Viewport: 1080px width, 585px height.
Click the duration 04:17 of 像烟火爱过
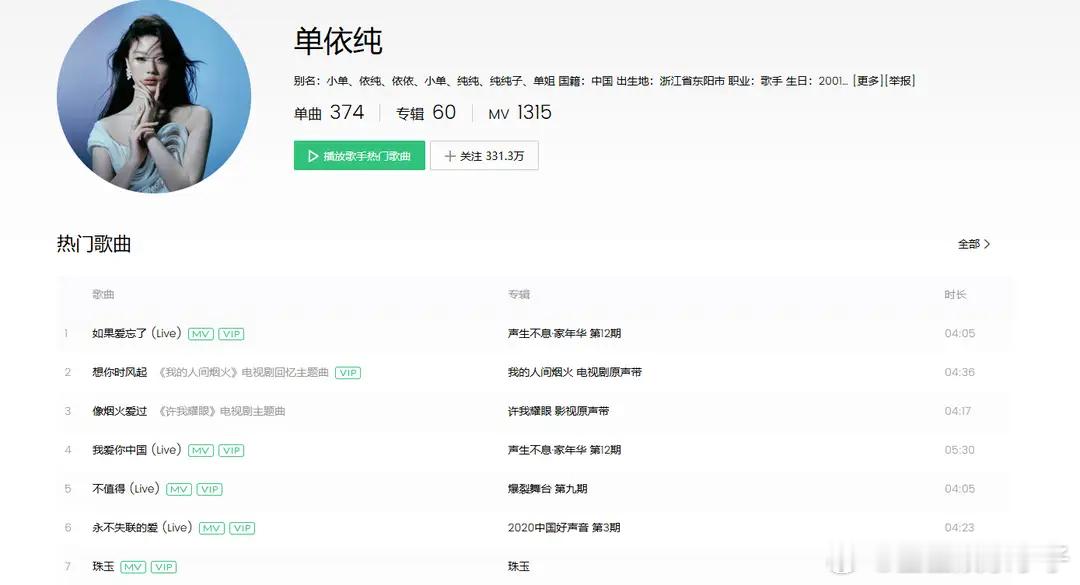[957, 411]
